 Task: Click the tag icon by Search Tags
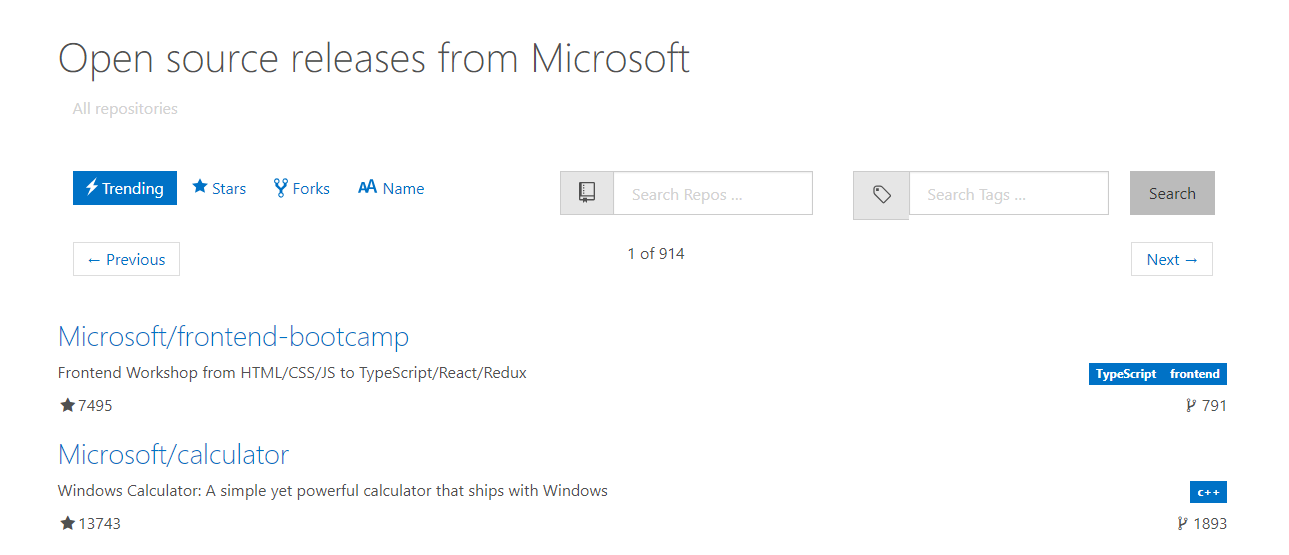coord(881,194)
